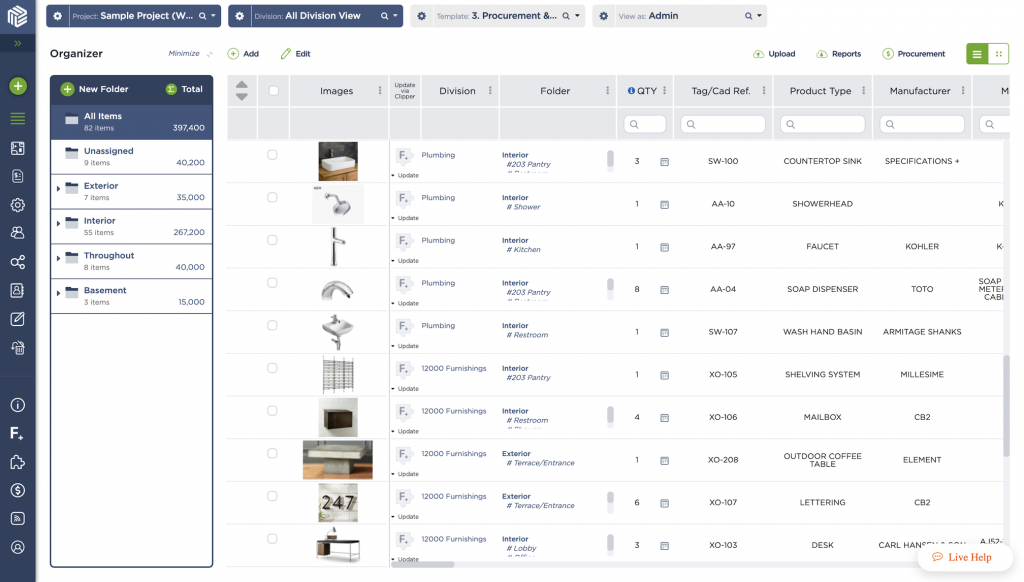The height and width of the screenshot is (582, 1024).
Task: Click the Live Help chat button
Action: pos(963,559)
